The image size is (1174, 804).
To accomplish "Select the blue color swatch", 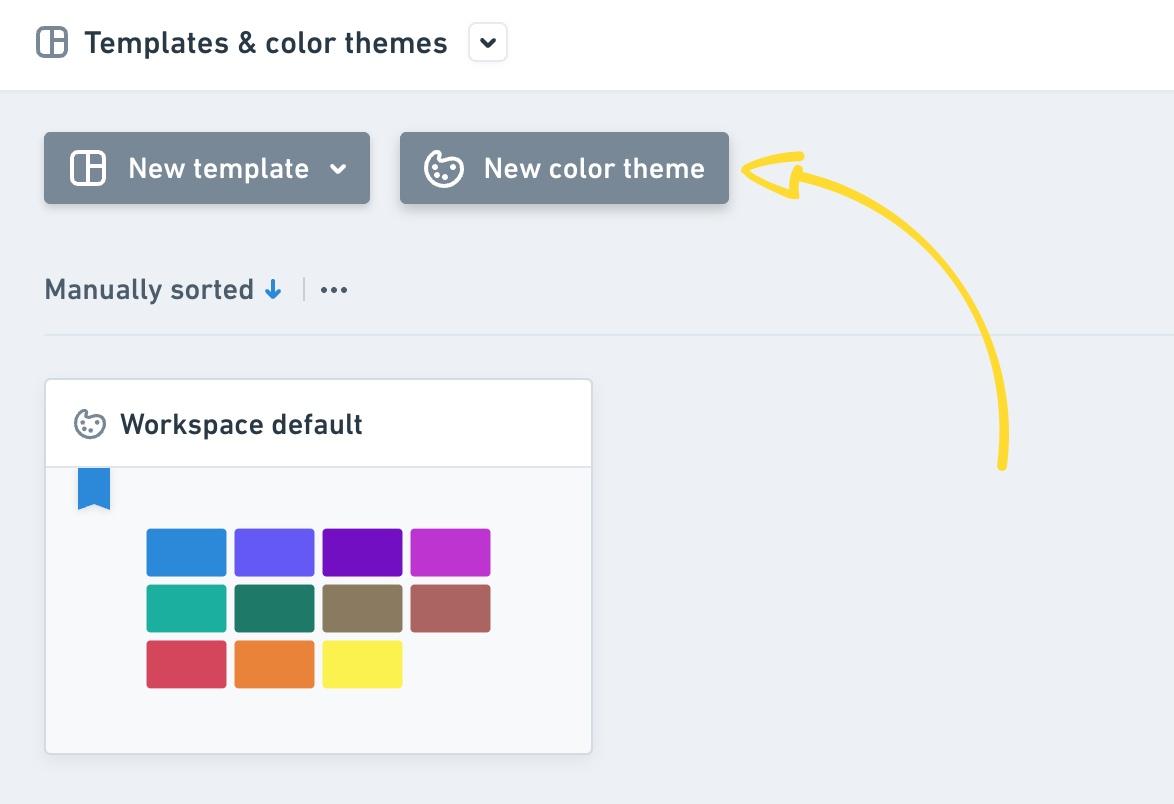I will tap(186, 553).
